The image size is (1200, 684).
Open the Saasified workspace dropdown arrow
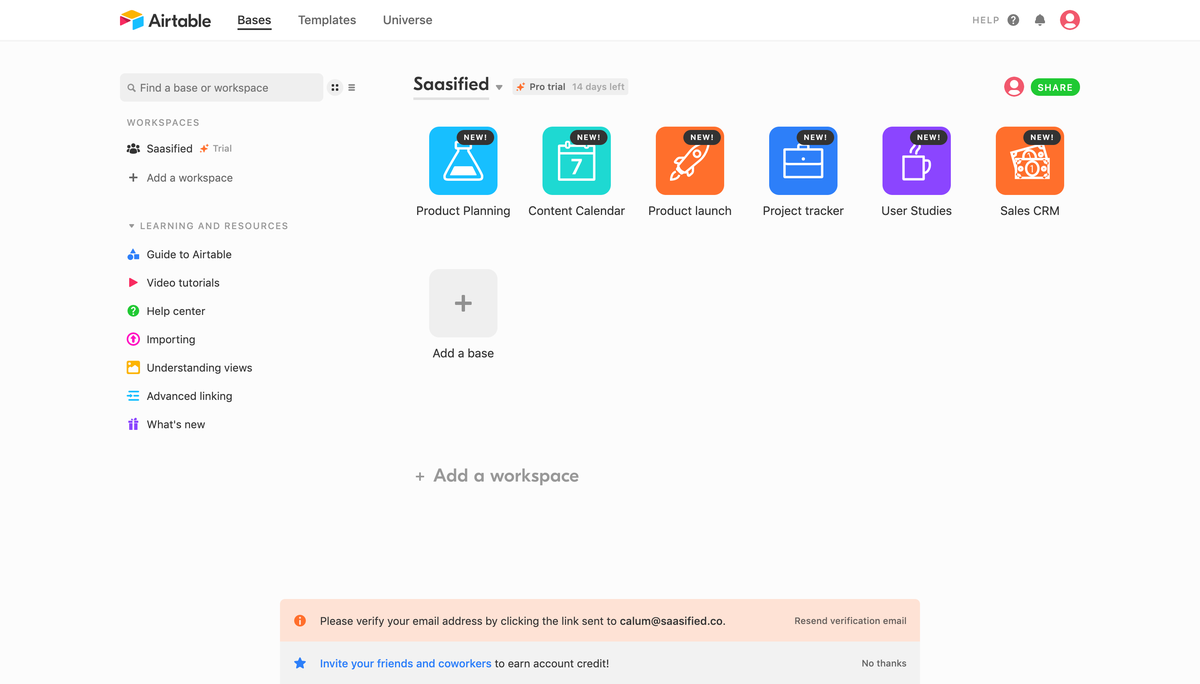pos(499,88)
